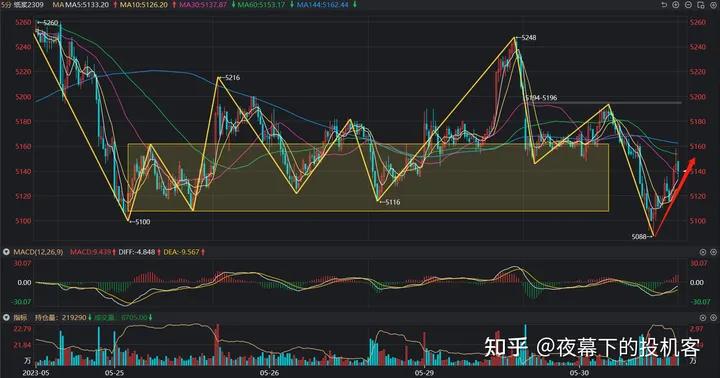
Task: Click the MA indicator label
Action: [57, 5]
